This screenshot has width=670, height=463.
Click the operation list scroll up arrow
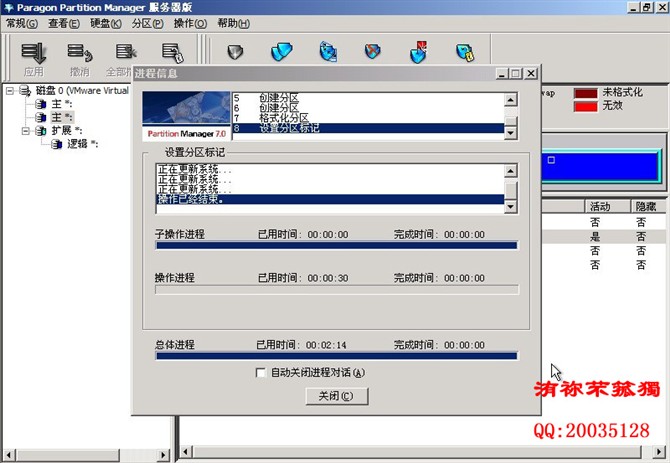click(511, 99)
